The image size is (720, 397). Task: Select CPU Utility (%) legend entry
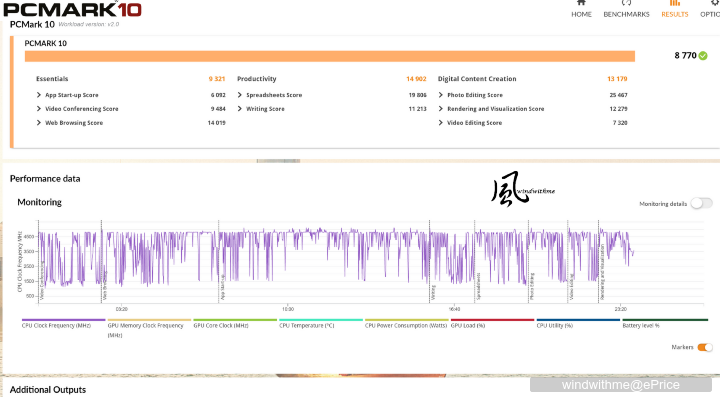(555, 325)
